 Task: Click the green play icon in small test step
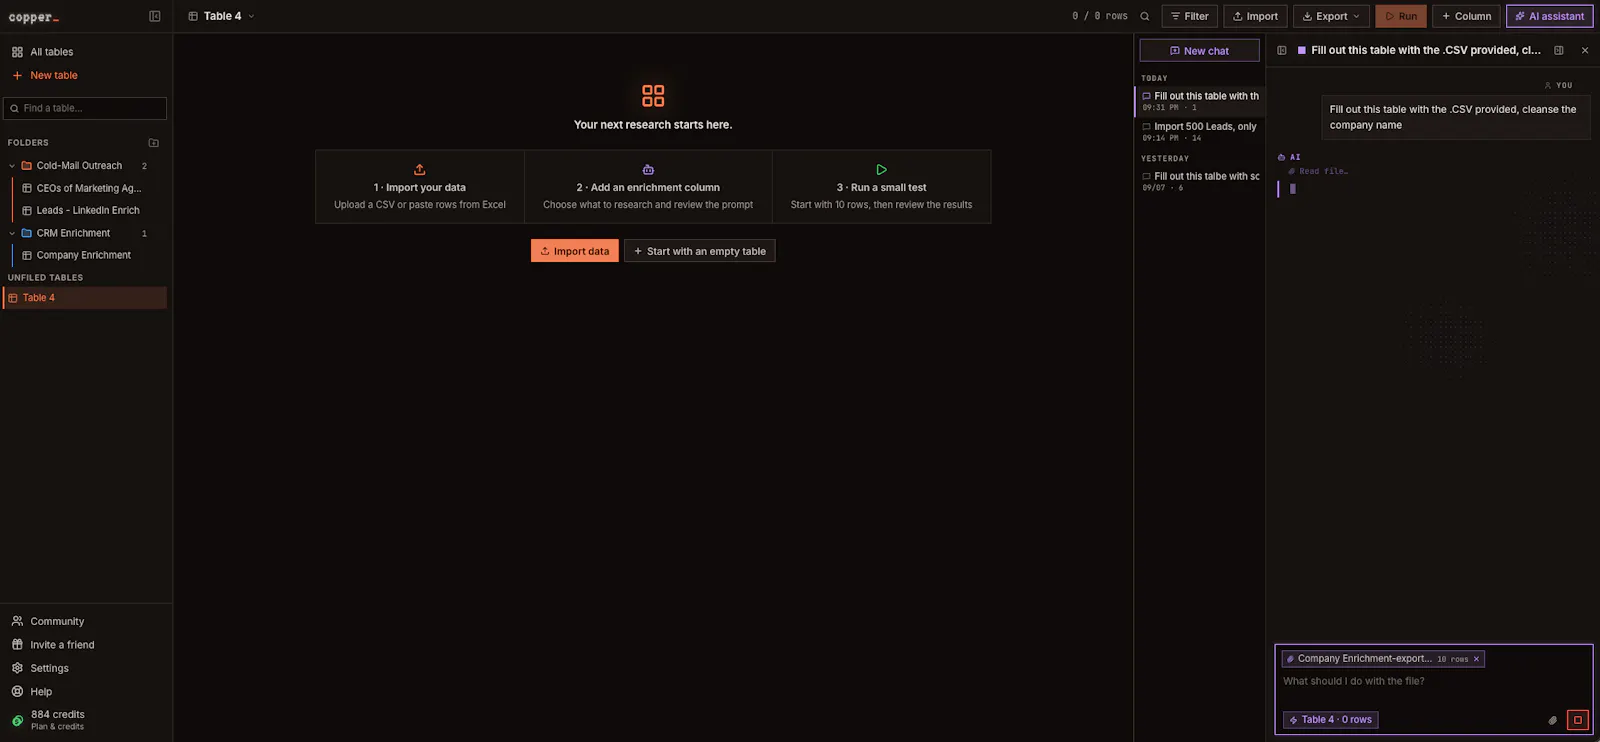click(881, 170)
